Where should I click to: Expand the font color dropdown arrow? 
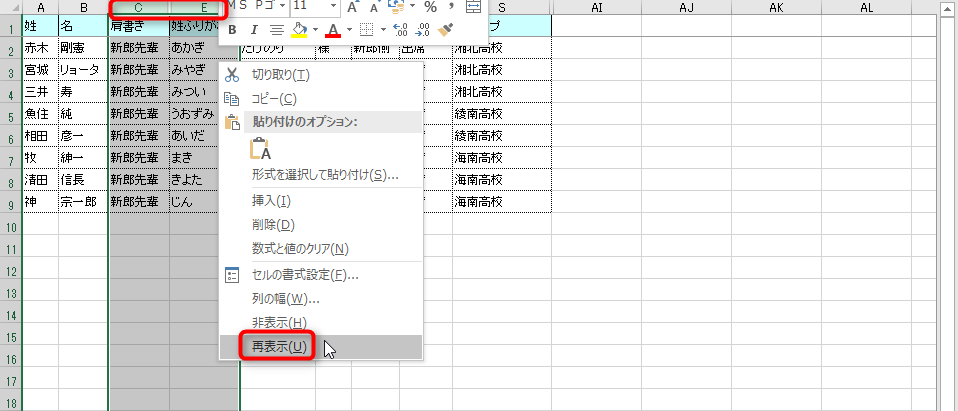(x=349, y=30)
